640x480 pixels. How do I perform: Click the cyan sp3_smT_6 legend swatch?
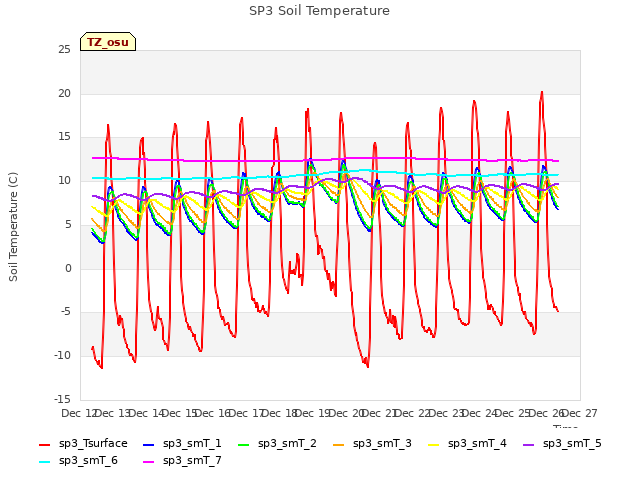pyautogui.click(x=44, y=462)
